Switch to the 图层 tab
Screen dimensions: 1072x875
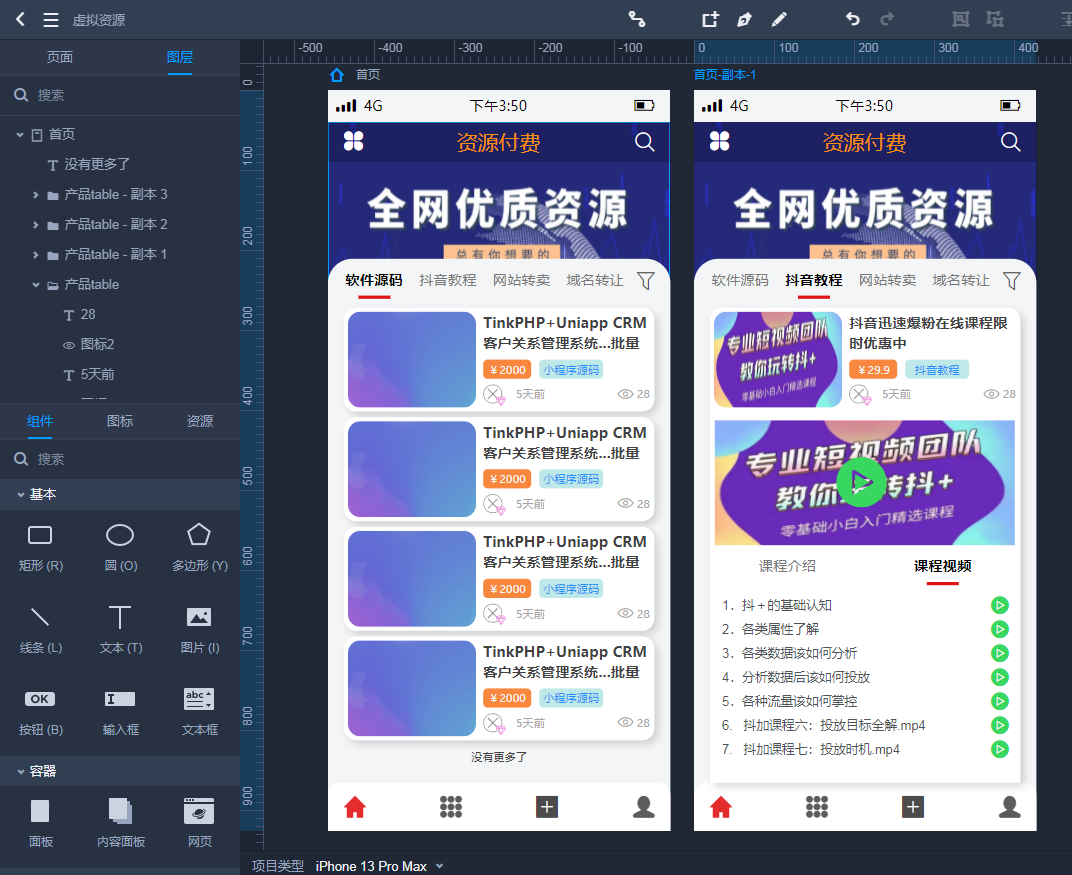point(180,57)
